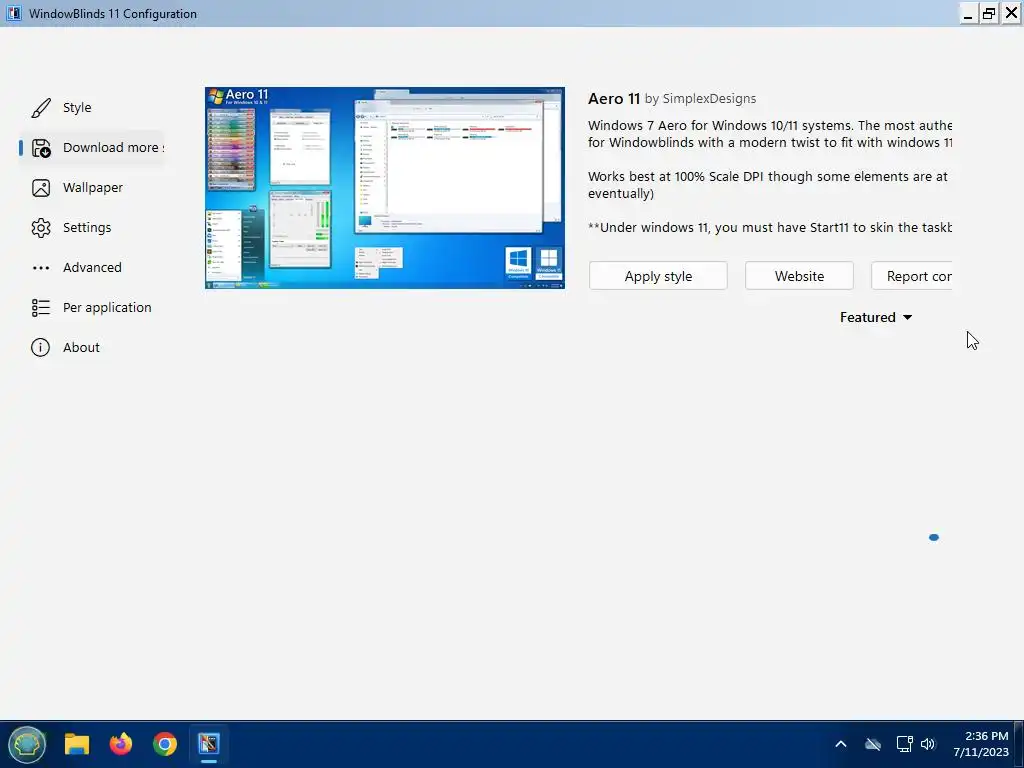Click the Aero 11 preview thumbnail

click(385, 187)
